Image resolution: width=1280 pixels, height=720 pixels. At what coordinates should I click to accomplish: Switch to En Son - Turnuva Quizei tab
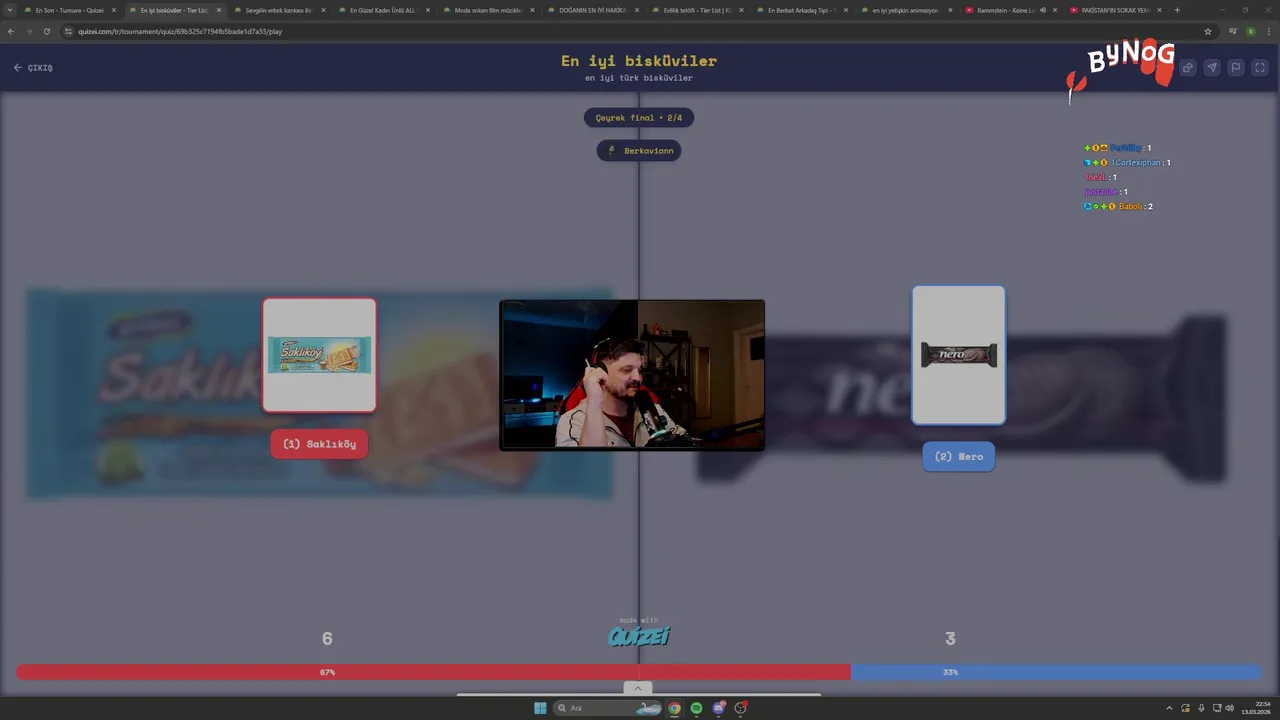69,10
